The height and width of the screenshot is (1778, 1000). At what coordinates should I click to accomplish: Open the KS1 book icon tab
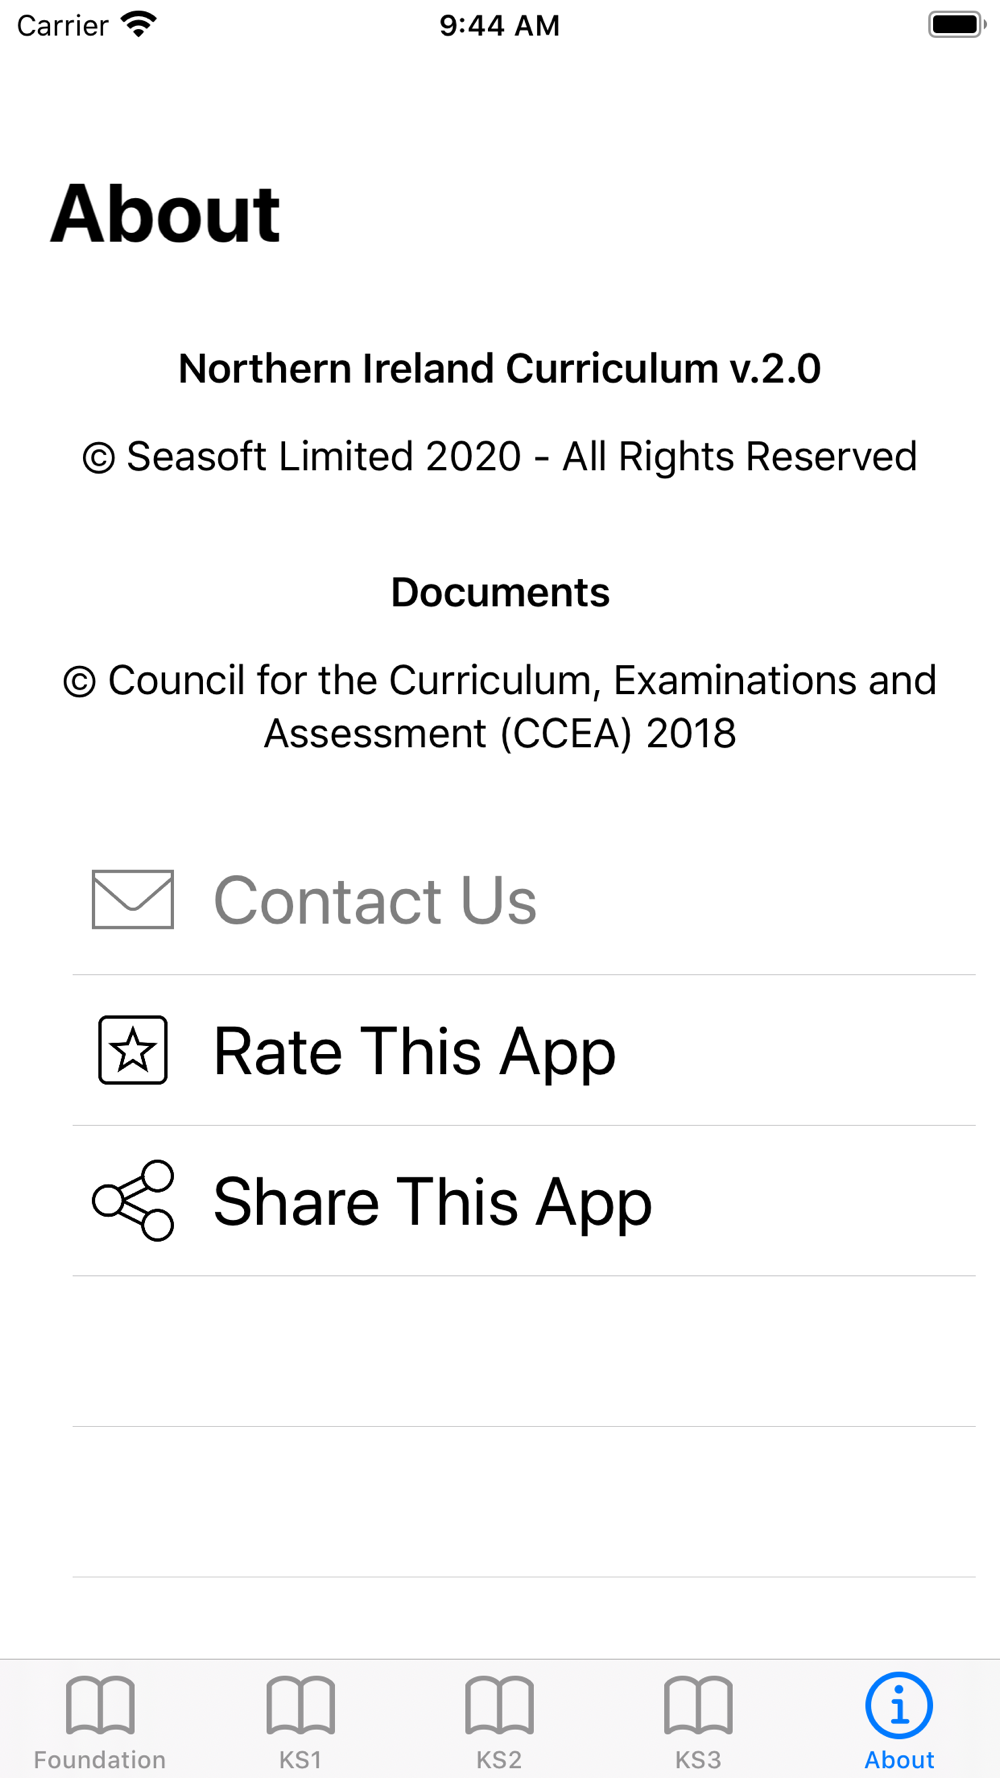300,1704
